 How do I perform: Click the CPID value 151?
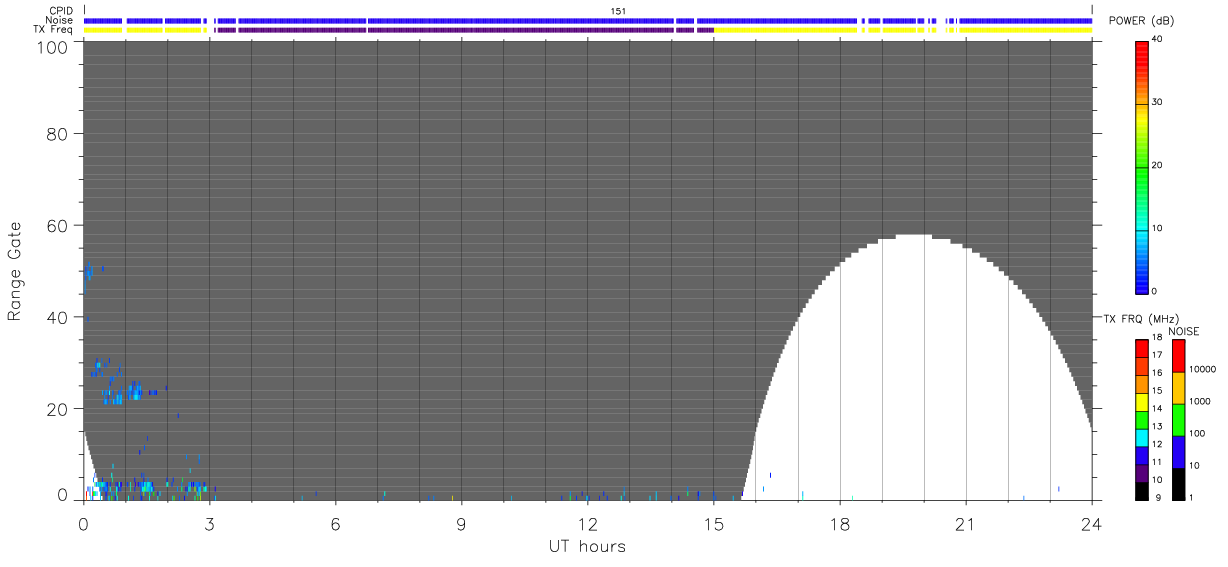point(618,11)
